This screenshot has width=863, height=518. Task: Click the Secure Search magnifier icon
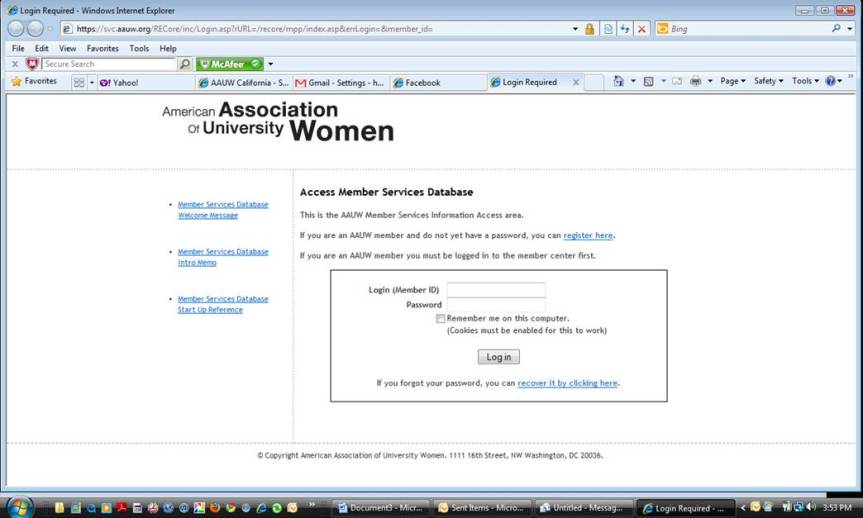(x=184, y=64)
